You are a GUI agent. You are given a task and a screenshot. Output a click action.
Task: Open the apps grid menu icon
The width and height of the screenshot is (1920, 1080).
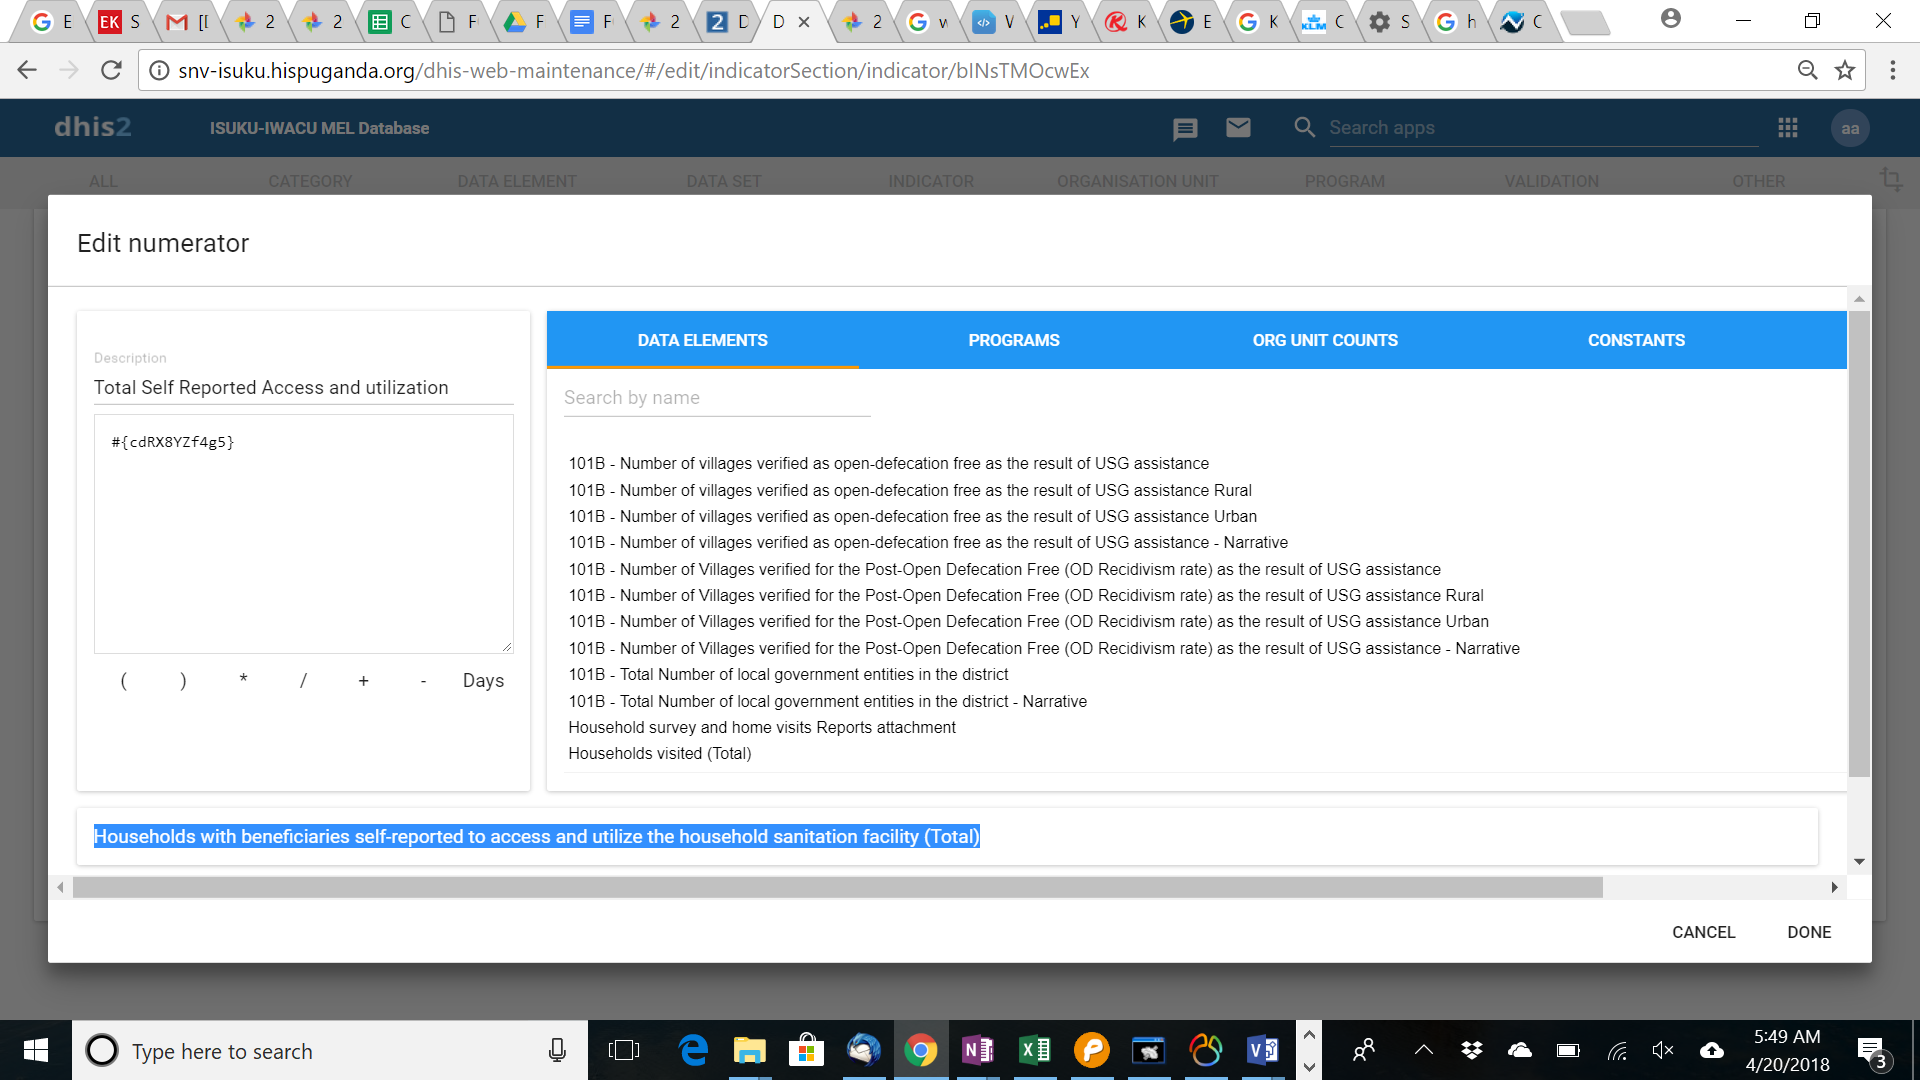point(1788,128)
